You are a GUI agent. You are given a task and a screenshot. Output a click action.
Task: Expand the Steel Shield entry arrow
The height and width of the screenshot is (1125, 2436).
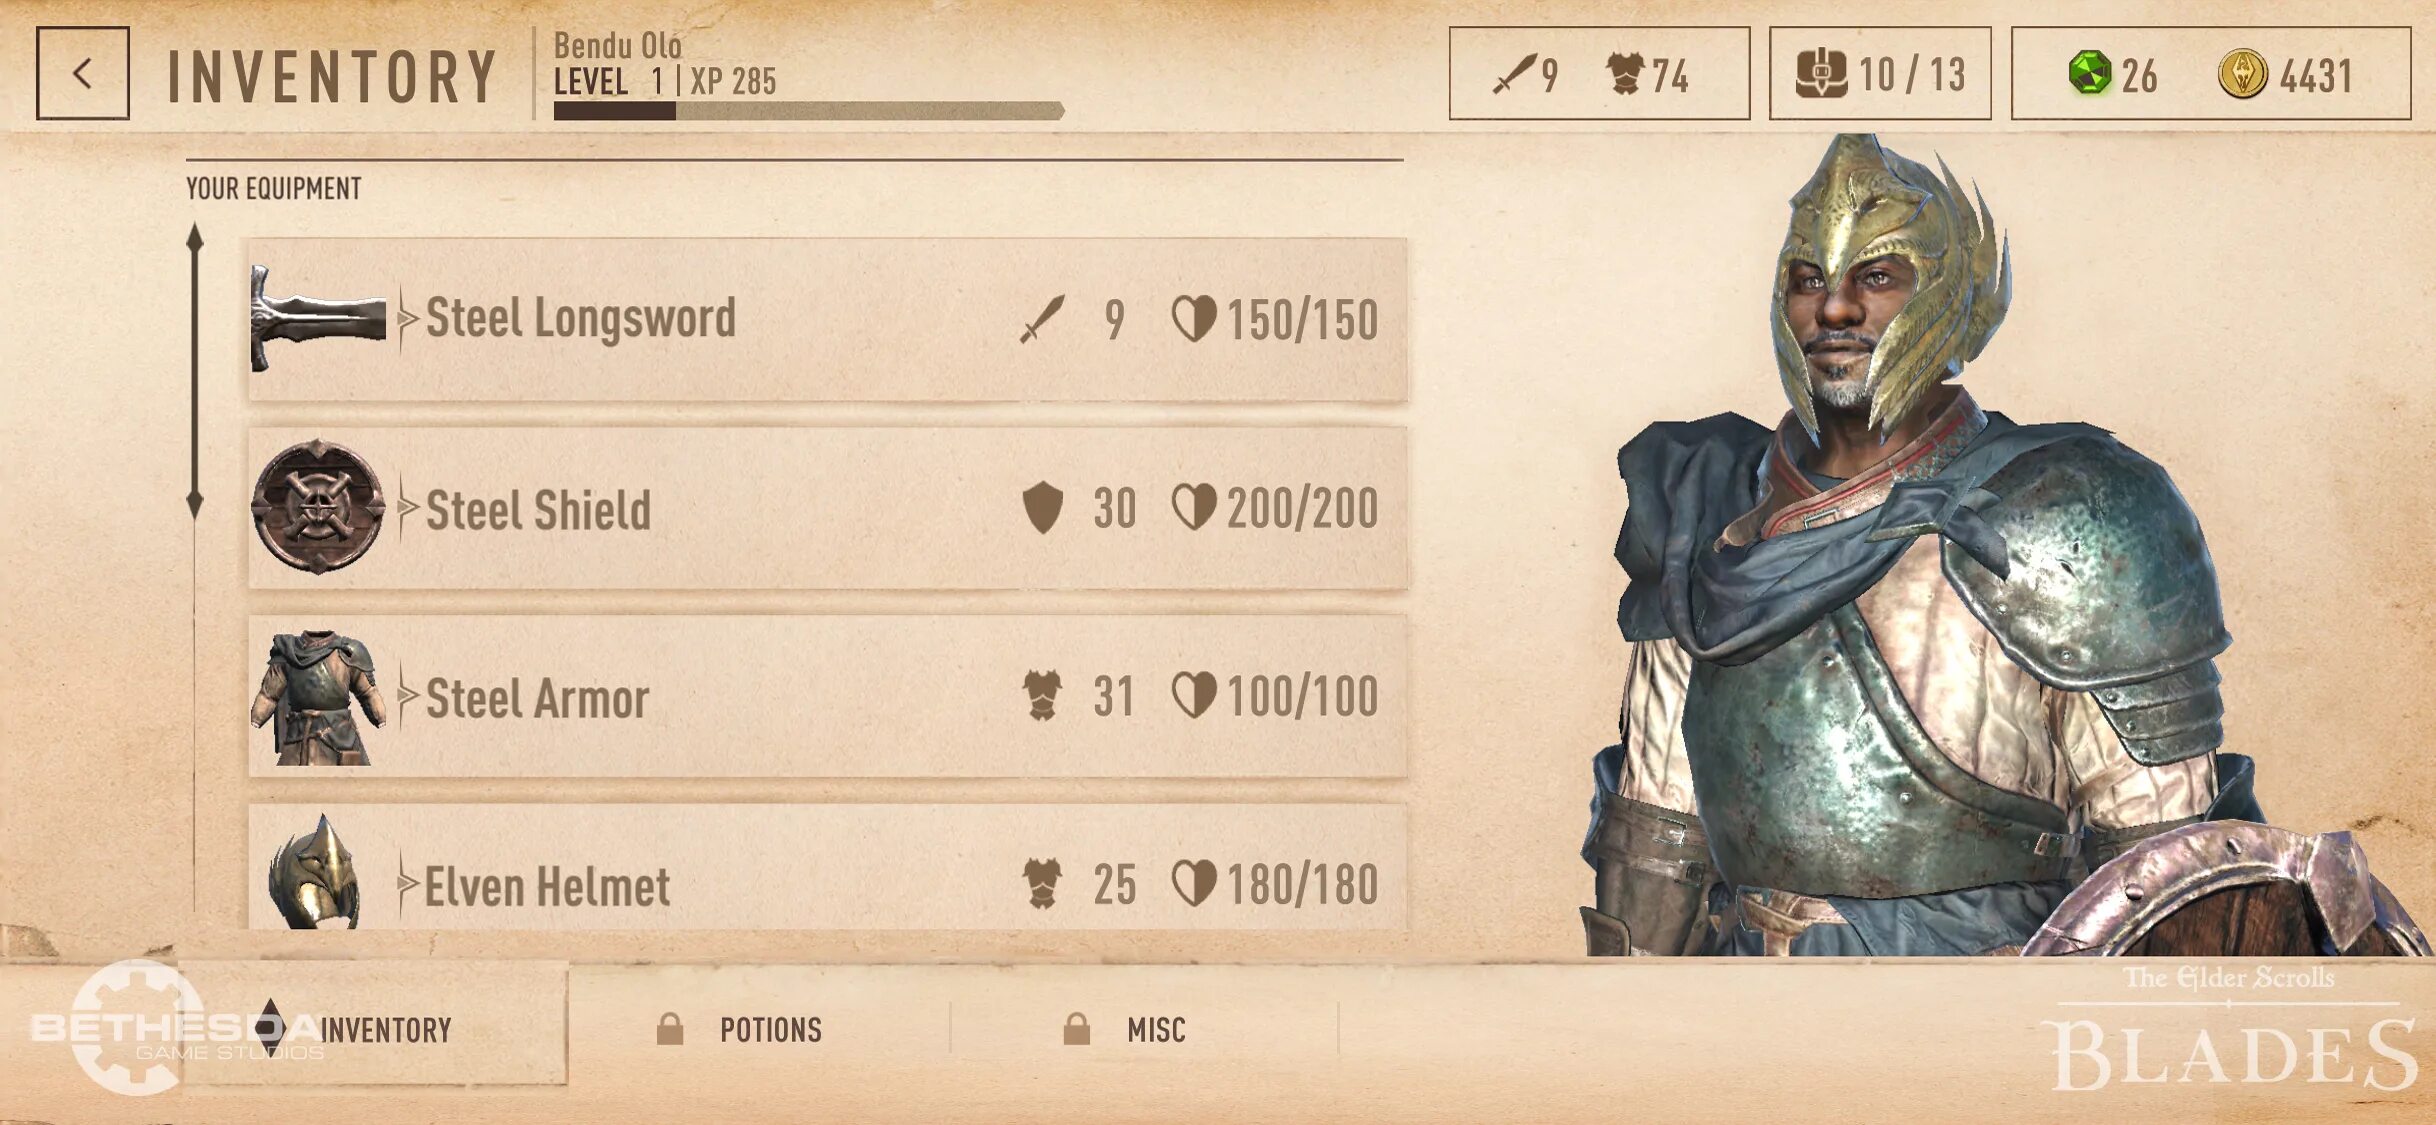pyautogui.click(x=406, y=507)
